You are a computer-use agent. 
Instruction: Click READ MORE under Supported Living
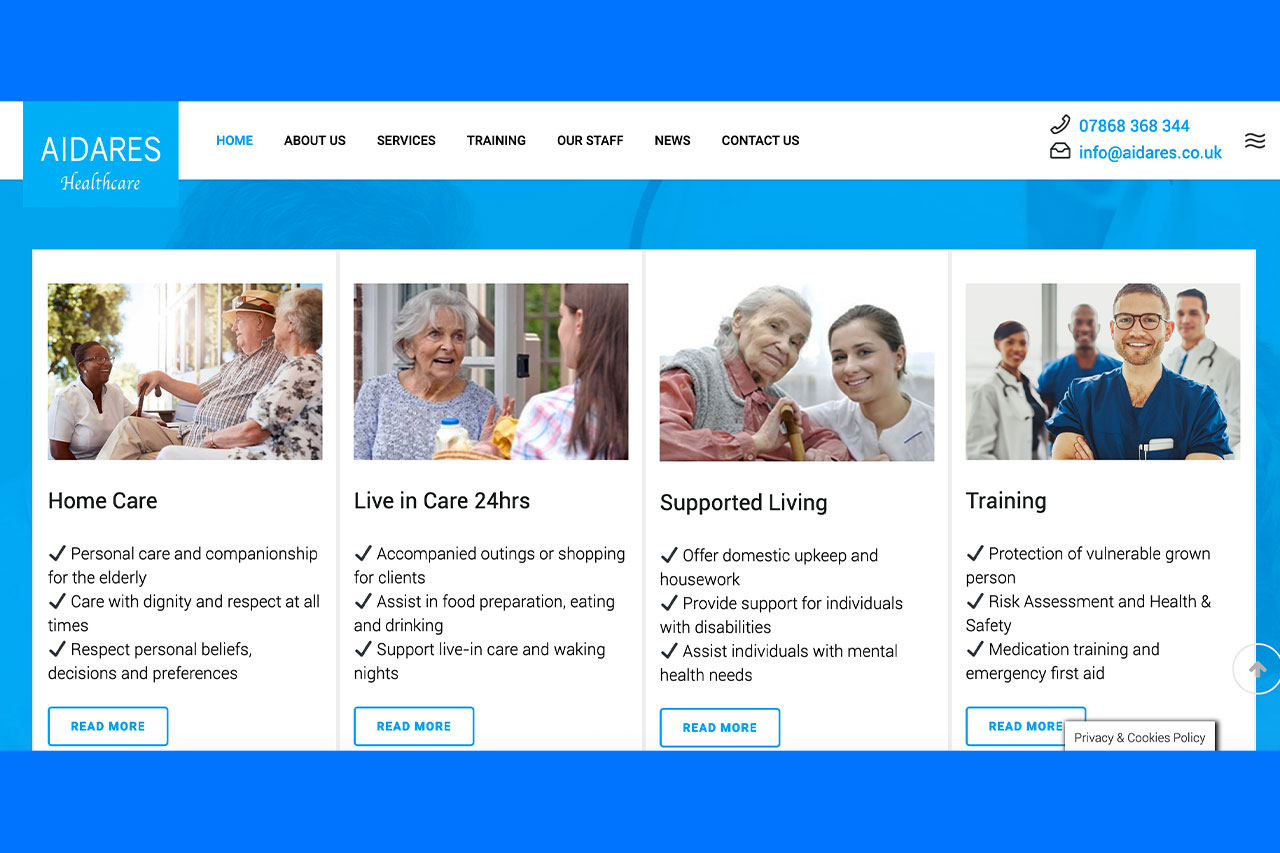pos(720,728)
